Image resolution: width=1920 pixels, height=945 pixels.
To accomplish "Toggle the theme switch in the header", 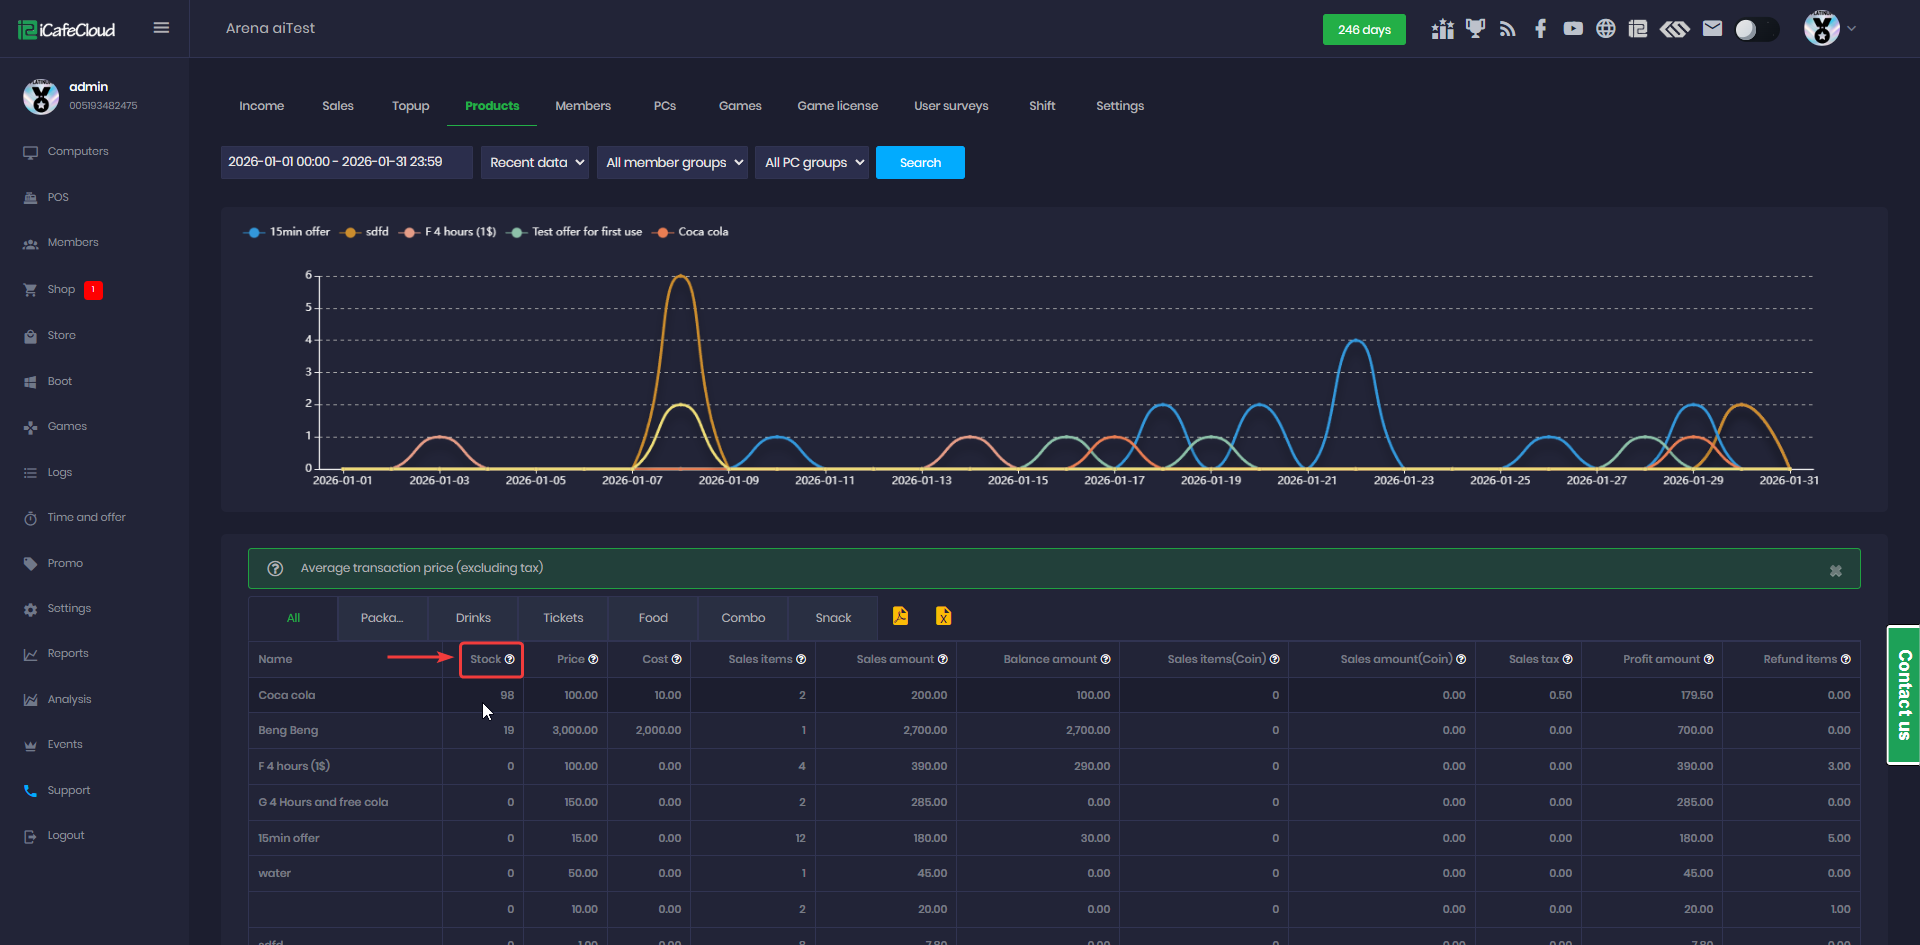I will [x=1756, y=29].
